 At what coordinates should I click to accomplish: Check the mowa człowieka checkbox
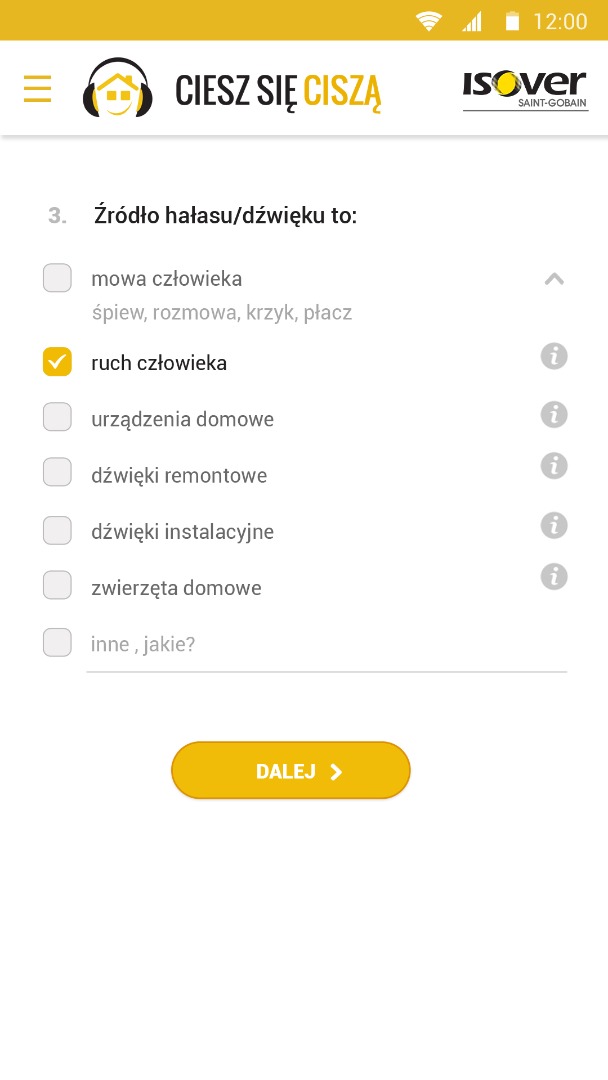click(57, 278)
